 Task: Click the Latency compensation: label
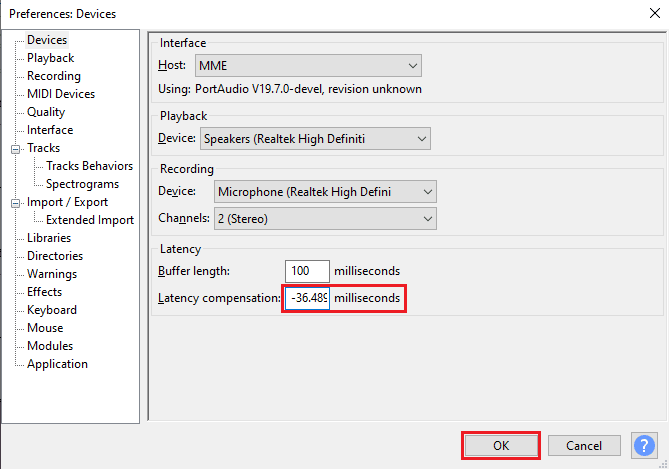tap(219, 298)
